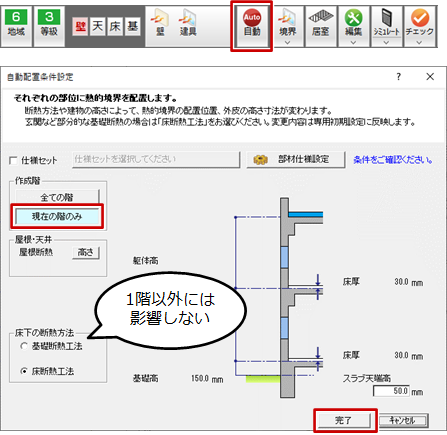Open the 部材仕様設定 material settings button
This screenshot has height=435, width=447.
tap(296, 159)
